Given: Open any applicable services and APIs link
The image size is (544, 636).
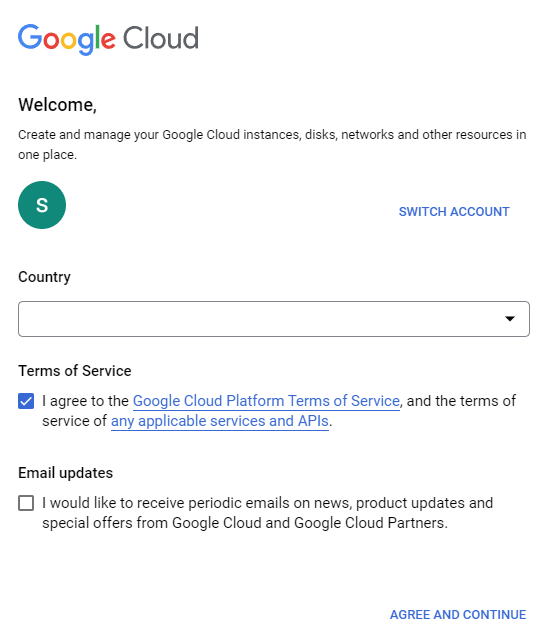Looking at the screenshot, I should (x=219, y=421).
